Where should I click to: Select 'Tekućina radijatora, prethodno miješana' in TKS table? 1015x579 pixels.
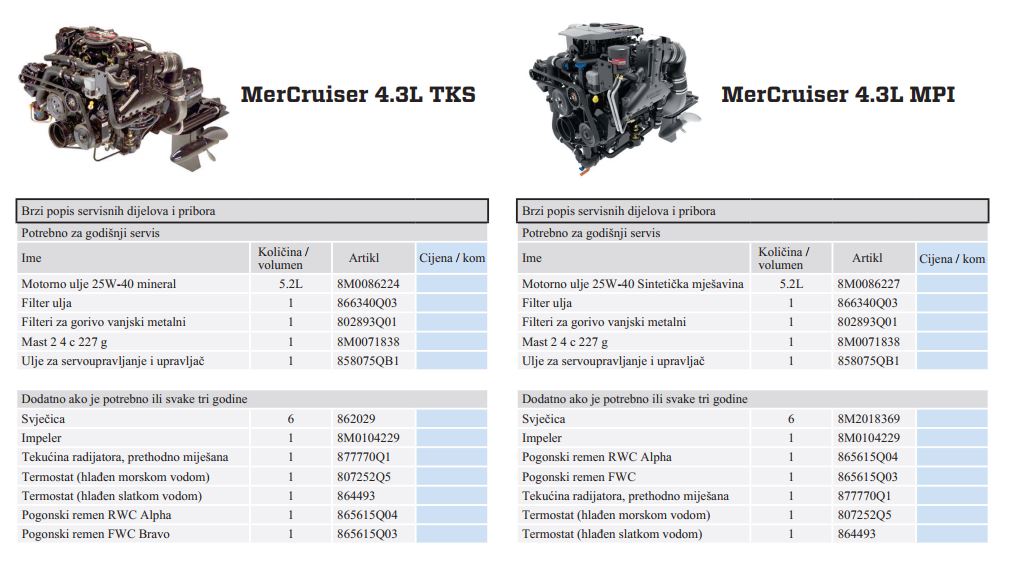pos(125,457)
